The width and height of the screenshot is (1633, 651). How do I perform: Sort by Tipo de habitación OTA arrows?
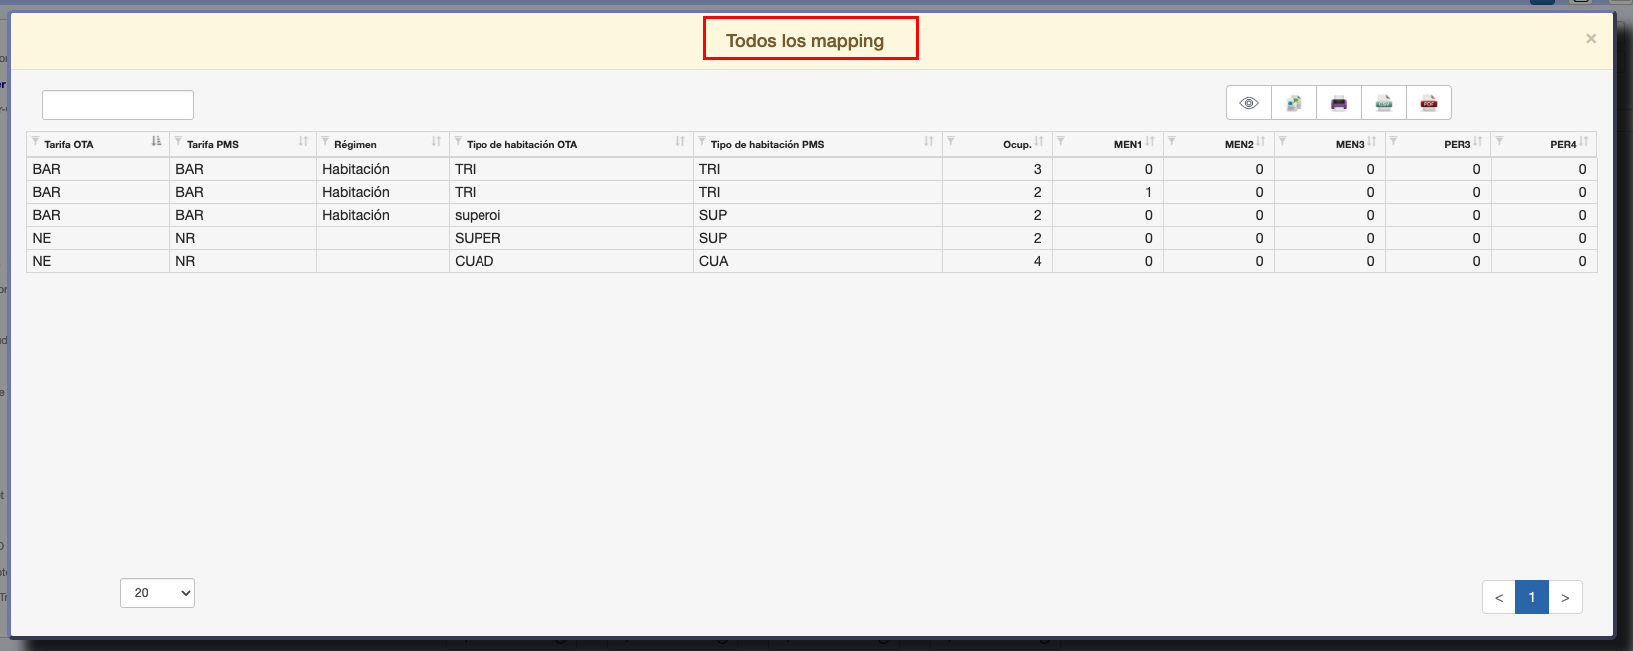tap(680, 142)
